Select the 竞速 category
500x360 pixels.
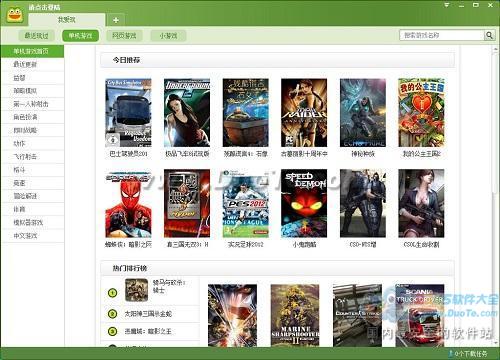[x=32, y=183]
